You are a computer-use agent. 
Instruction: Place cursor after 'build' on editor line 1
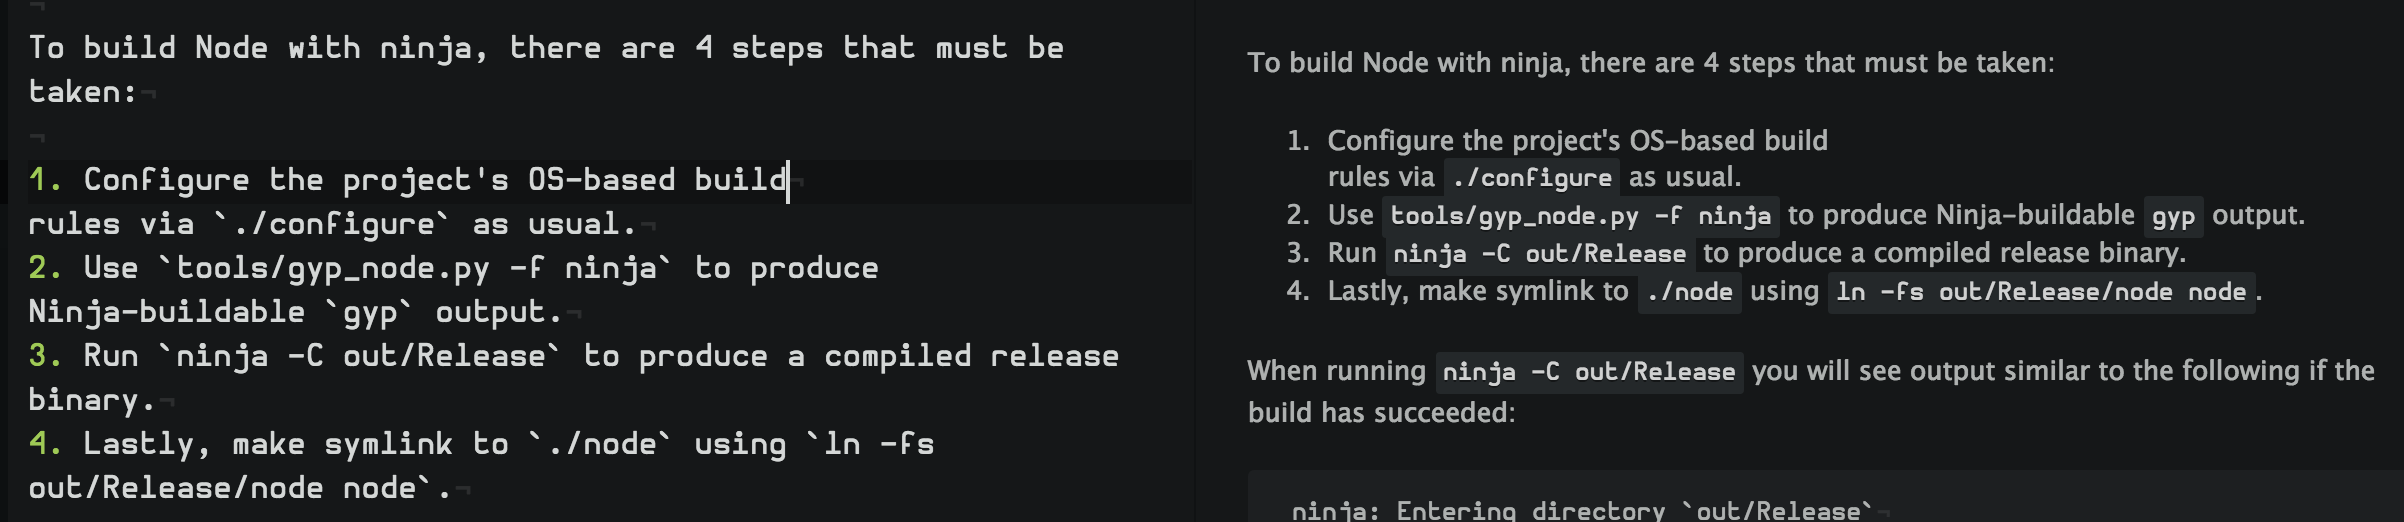click(x=788, y=180)
